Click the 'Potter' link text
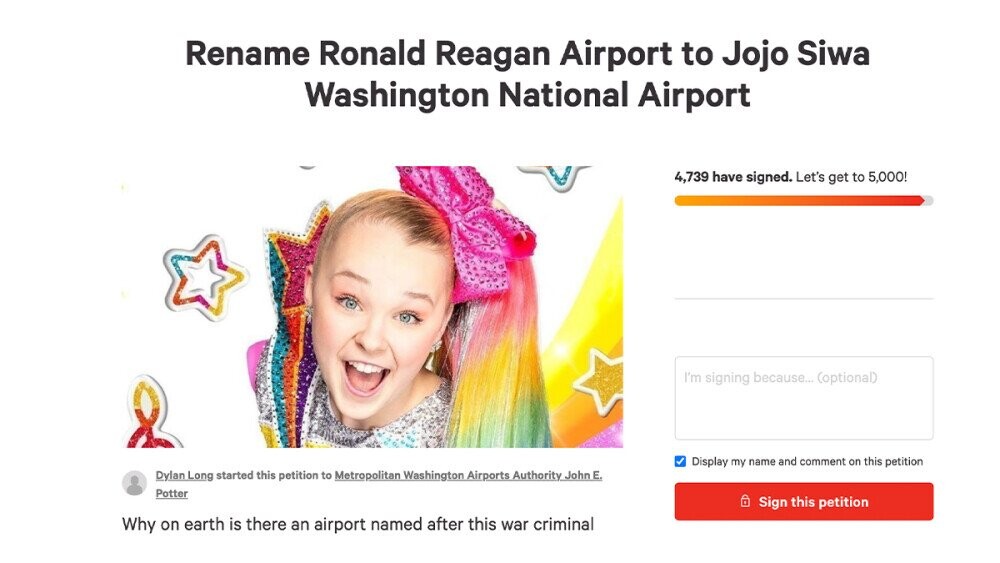 point(172,494)
